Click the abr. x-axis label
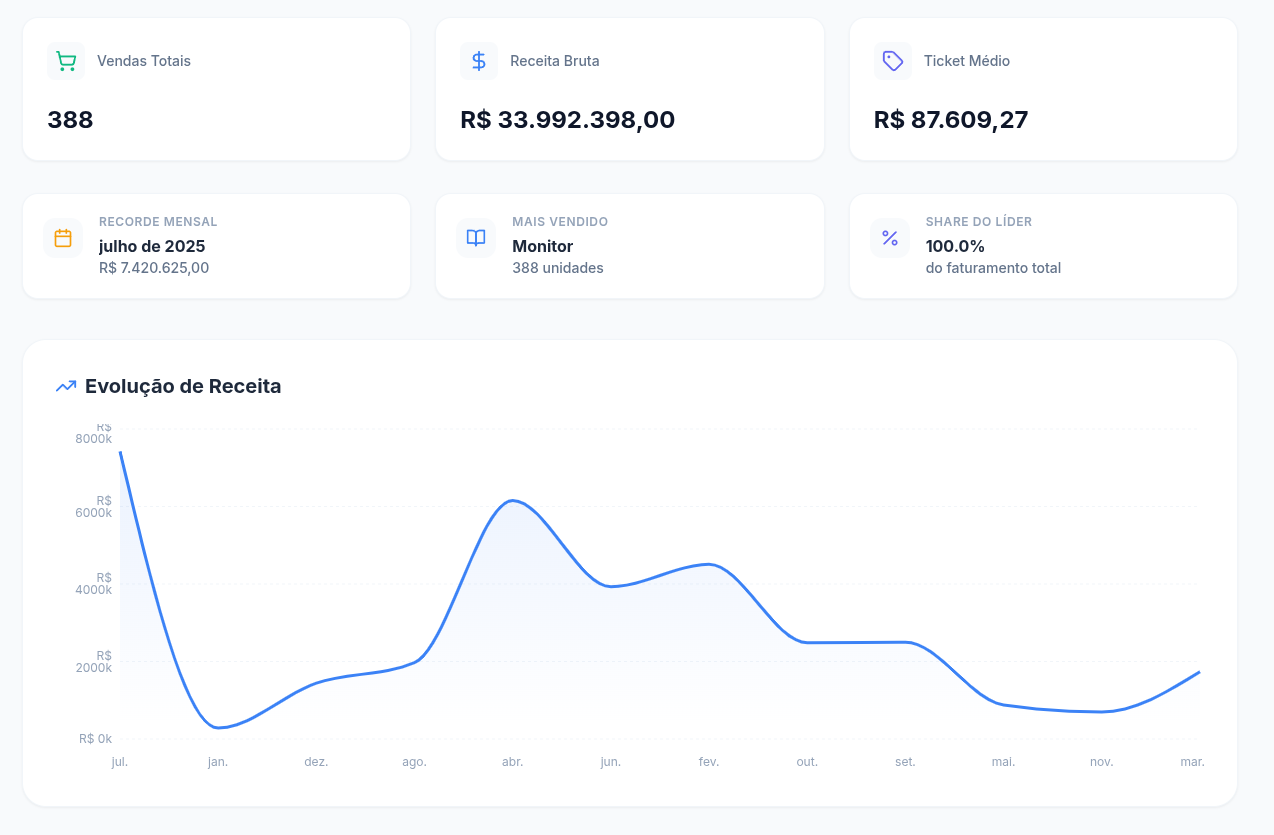 (512, 762)
